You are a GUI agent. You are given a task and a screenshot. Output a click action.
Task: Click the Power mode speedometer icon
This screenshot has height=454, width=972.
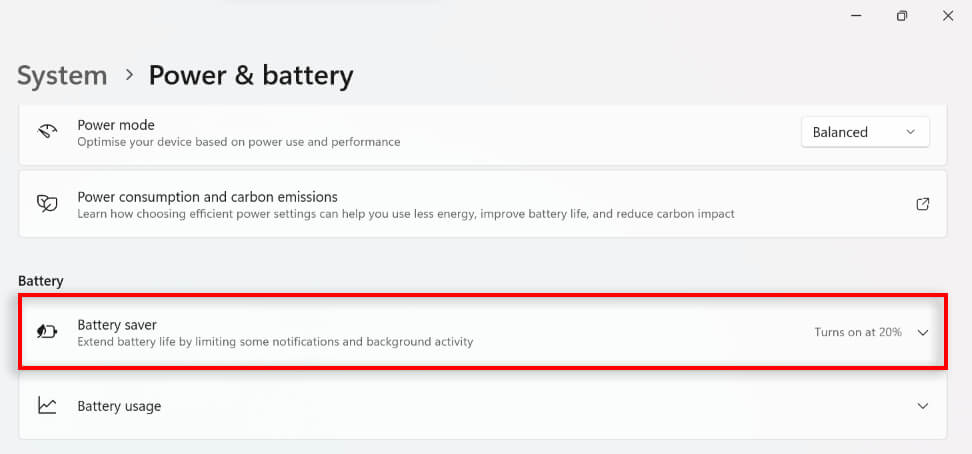pyautogui.click(x=47, y=132)
